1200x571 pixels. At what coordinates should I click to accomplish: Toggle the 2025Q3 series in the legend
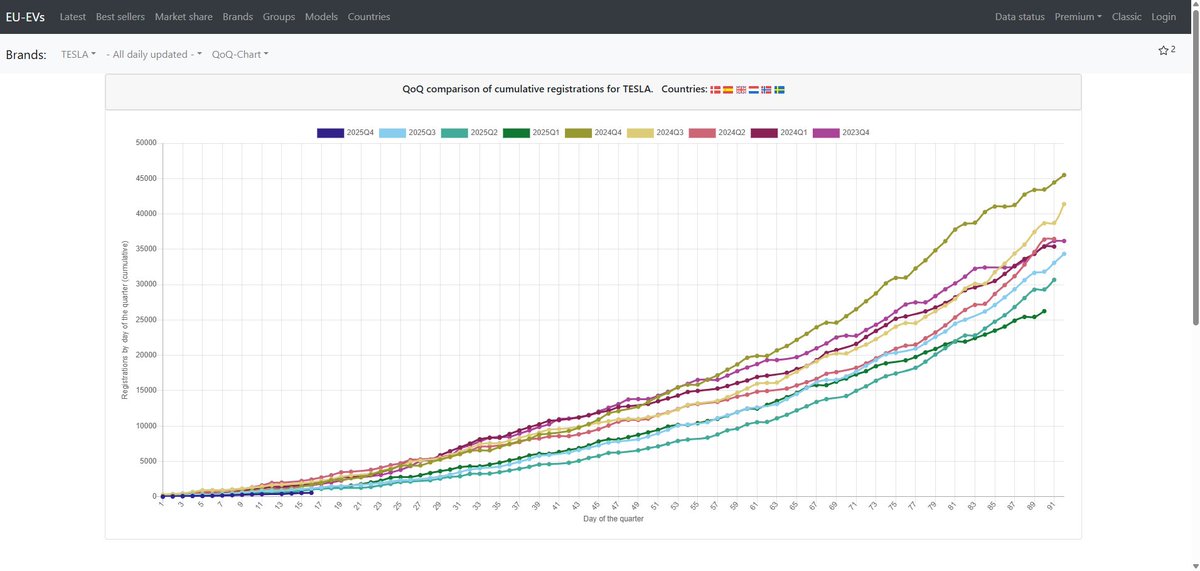point(406,133)
